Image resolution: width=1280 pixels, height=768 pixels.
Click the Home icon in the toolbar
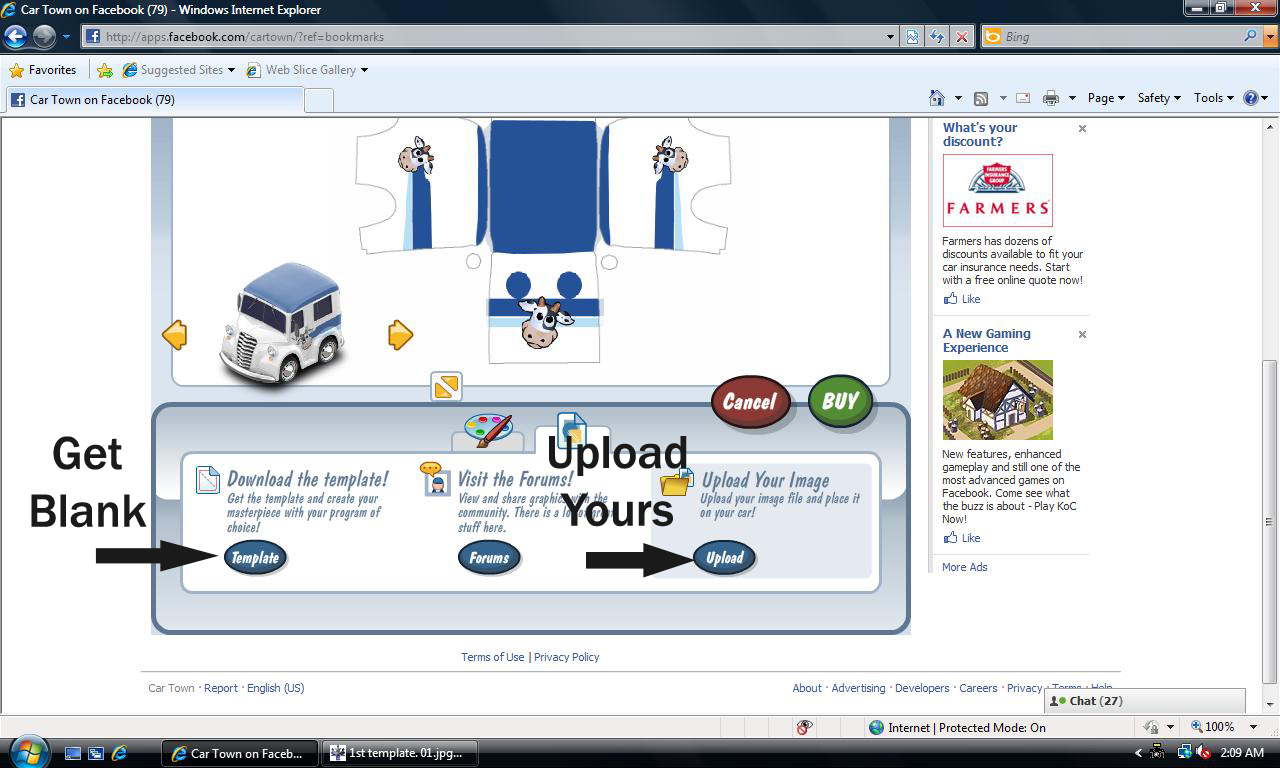pos(937,98)
